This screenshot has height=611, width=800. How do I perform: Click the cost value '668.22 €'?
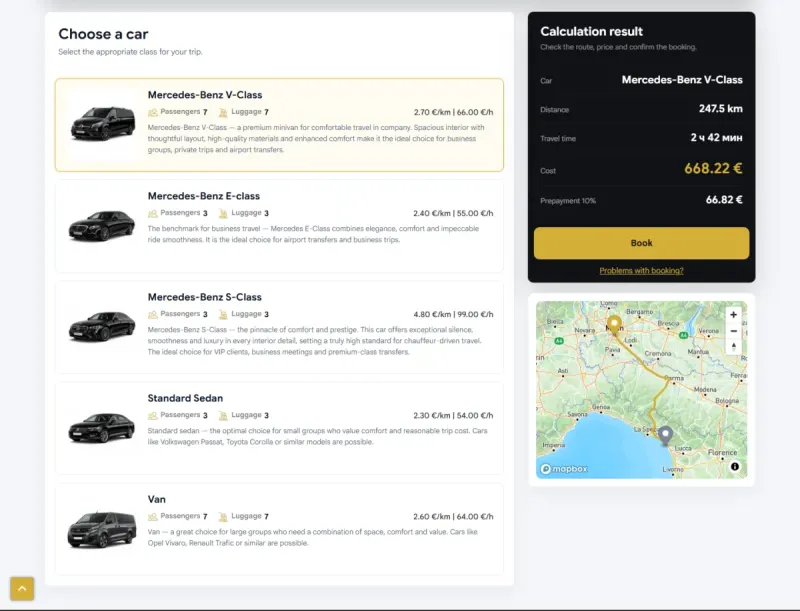713,168
